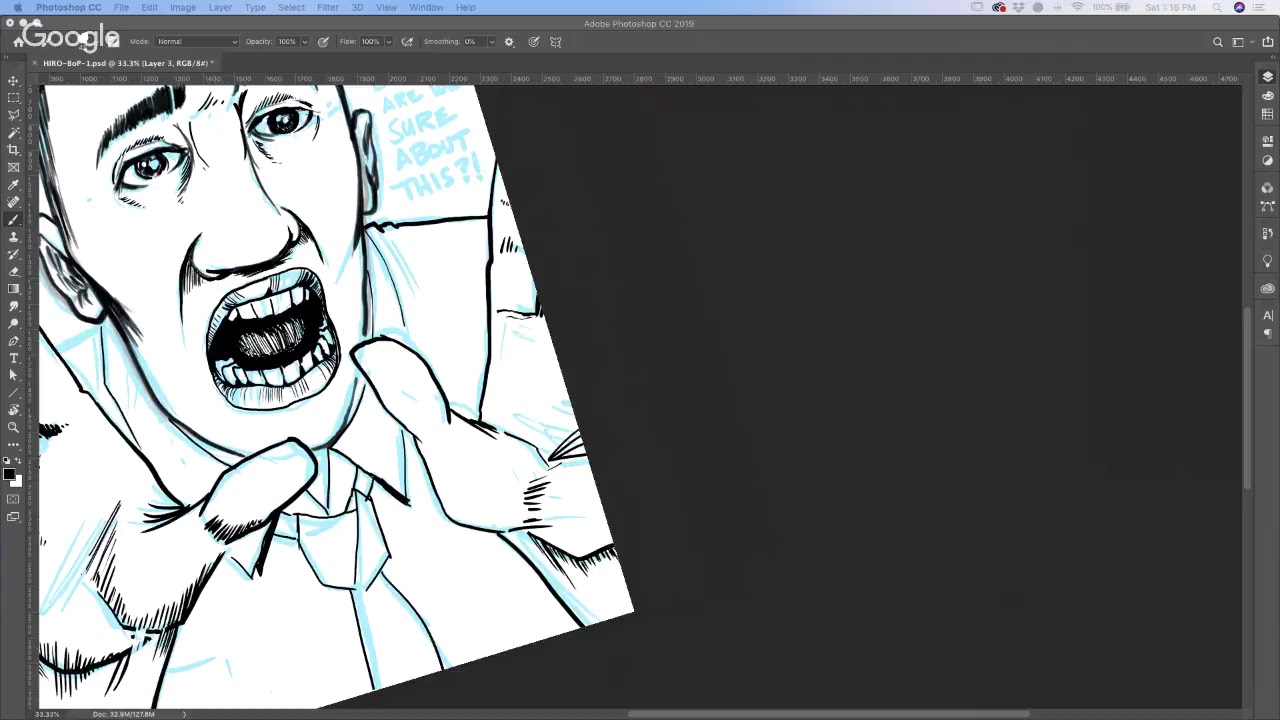Open the Layer menu

(x=220, y=7)
